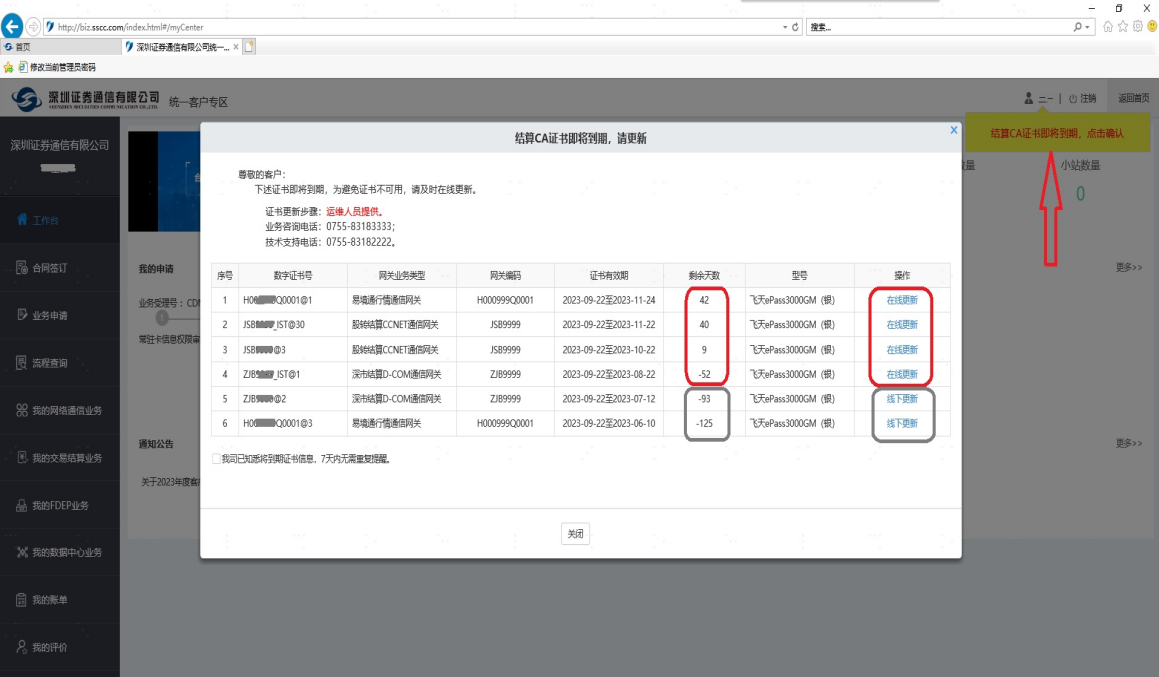Screen dimensions: 1159x677
Task: Open 我的交易结算业务 in the sidebar
Action: [x=60, y=457]
